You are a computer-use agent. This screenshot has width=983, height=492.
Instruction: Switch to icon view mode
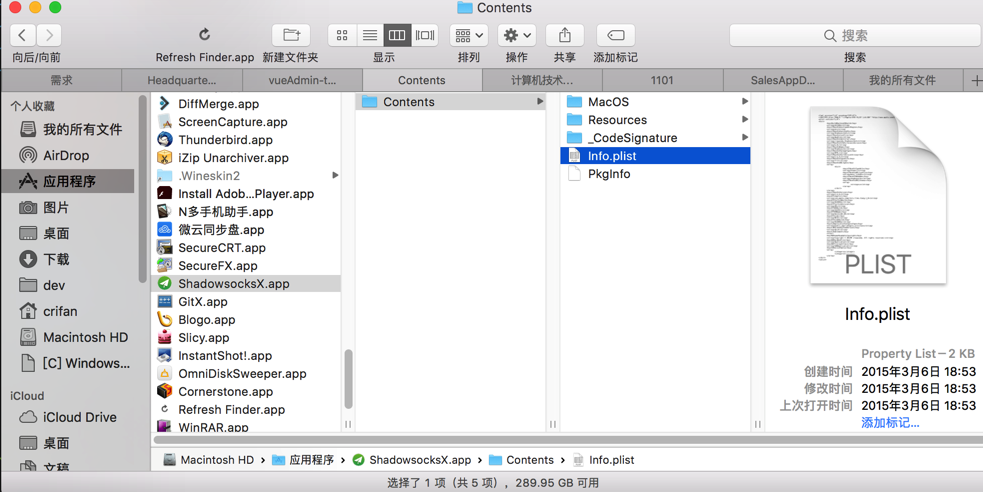click(x=342, y=35)
